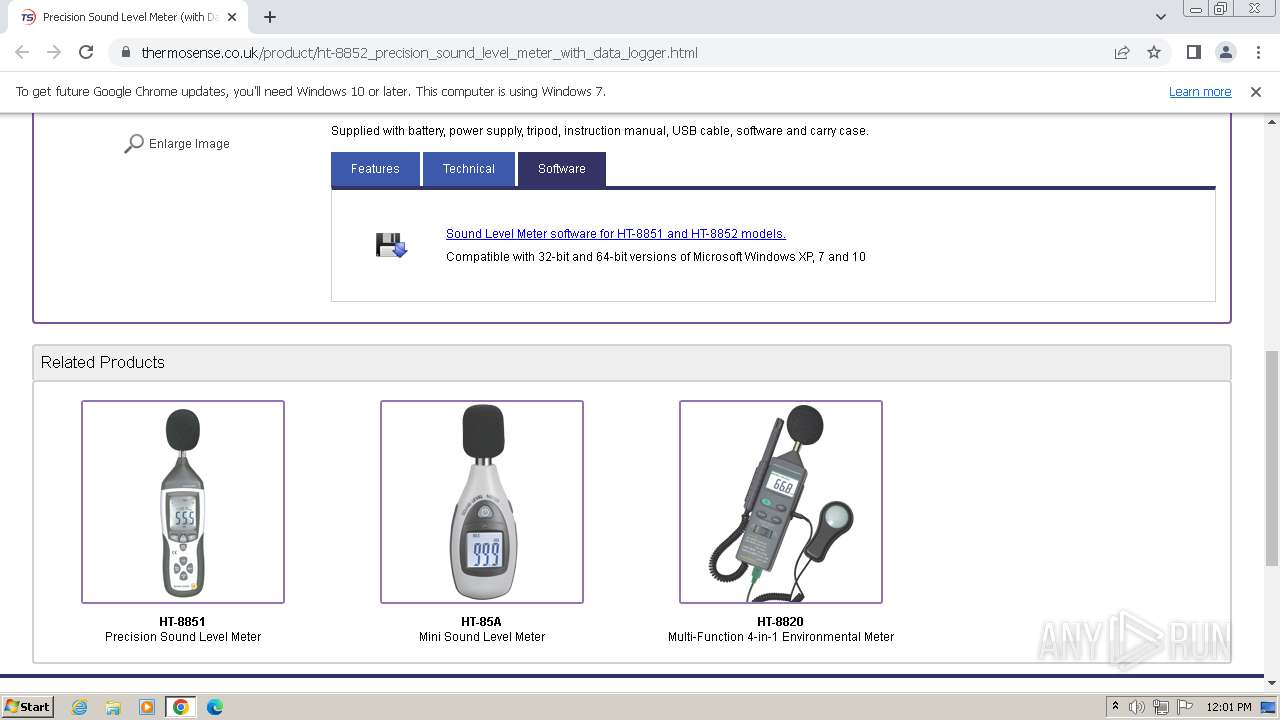Click Show Desktop button at taskbar end
The height and width of the screenshot is (720, 1280).
pos(1269,707)
